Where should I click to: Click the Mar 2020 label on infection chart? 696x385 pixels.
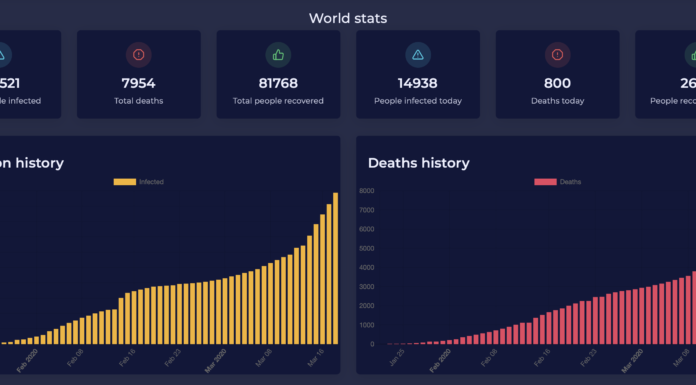(x=216, y=361)
